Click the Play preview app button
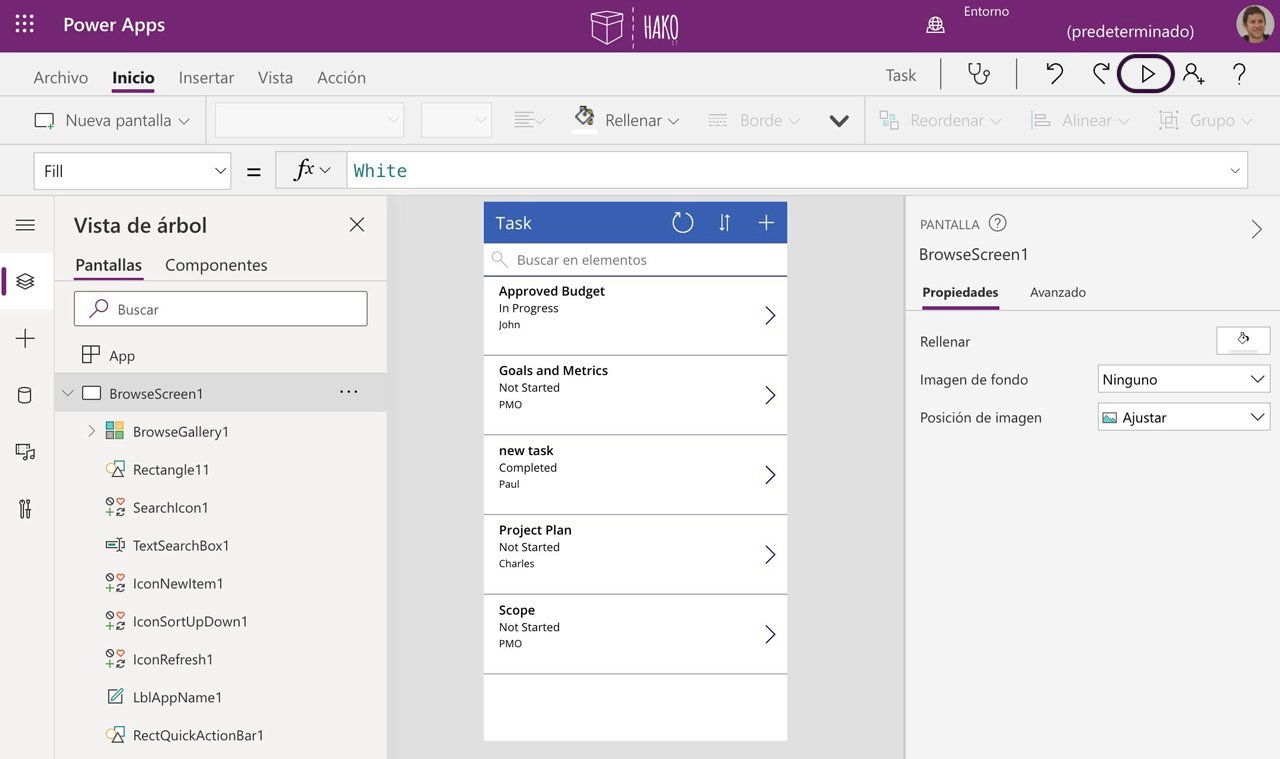 1146,74
